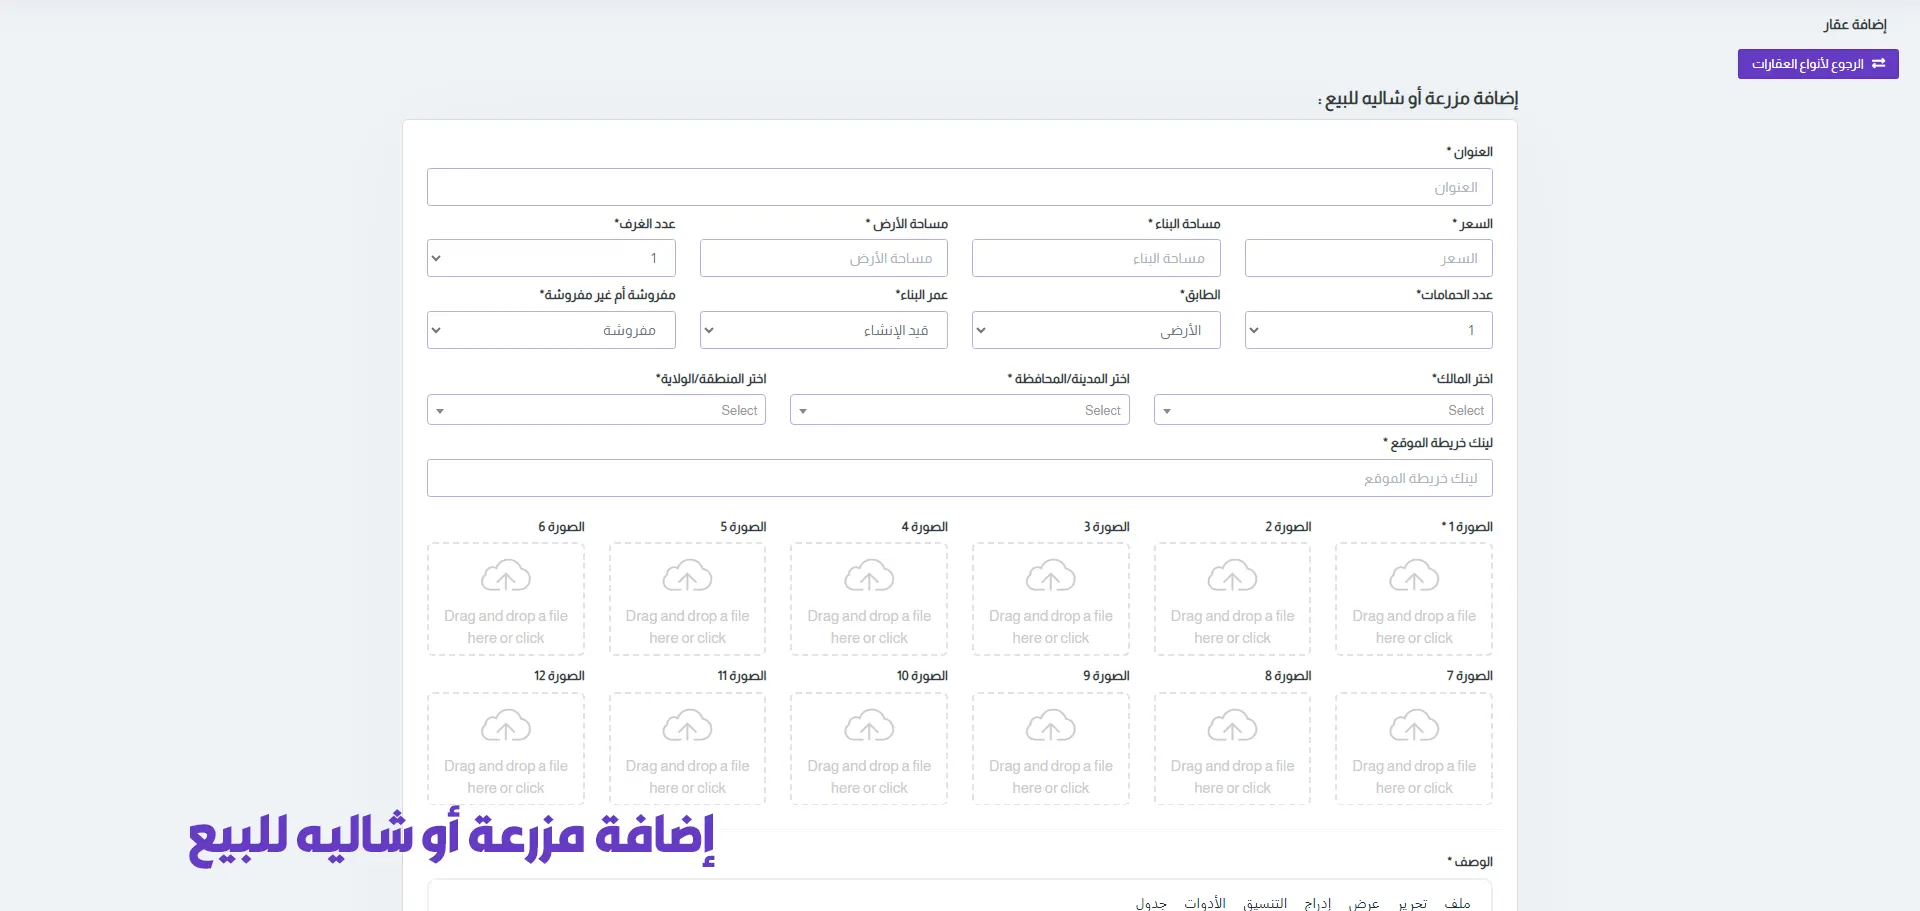Click the upload cloud icon for الصورة 4

(x=869, y=576)
